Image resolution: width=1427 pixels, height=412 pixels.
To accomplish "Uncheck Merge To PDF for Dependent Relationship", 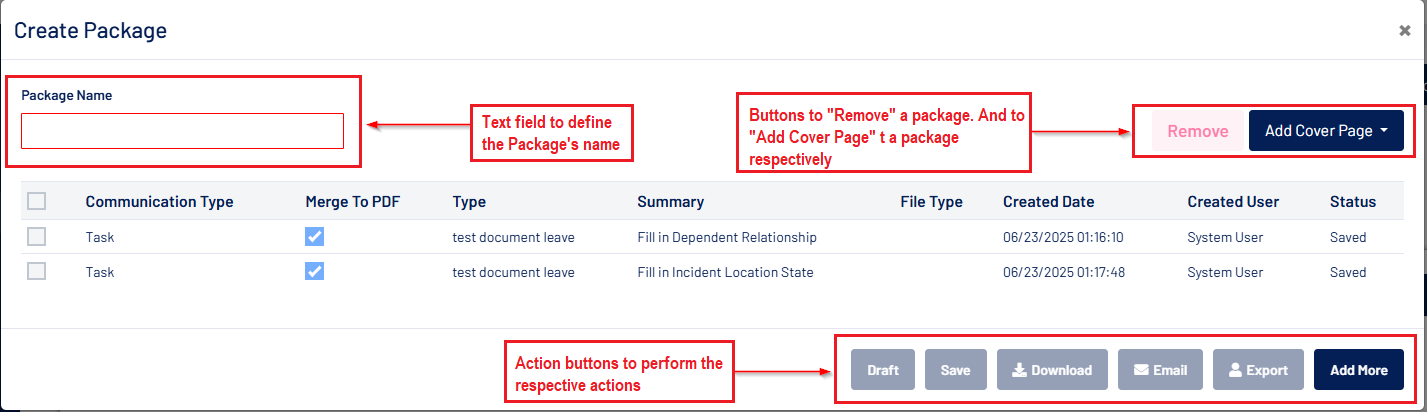I will (314, 238).
